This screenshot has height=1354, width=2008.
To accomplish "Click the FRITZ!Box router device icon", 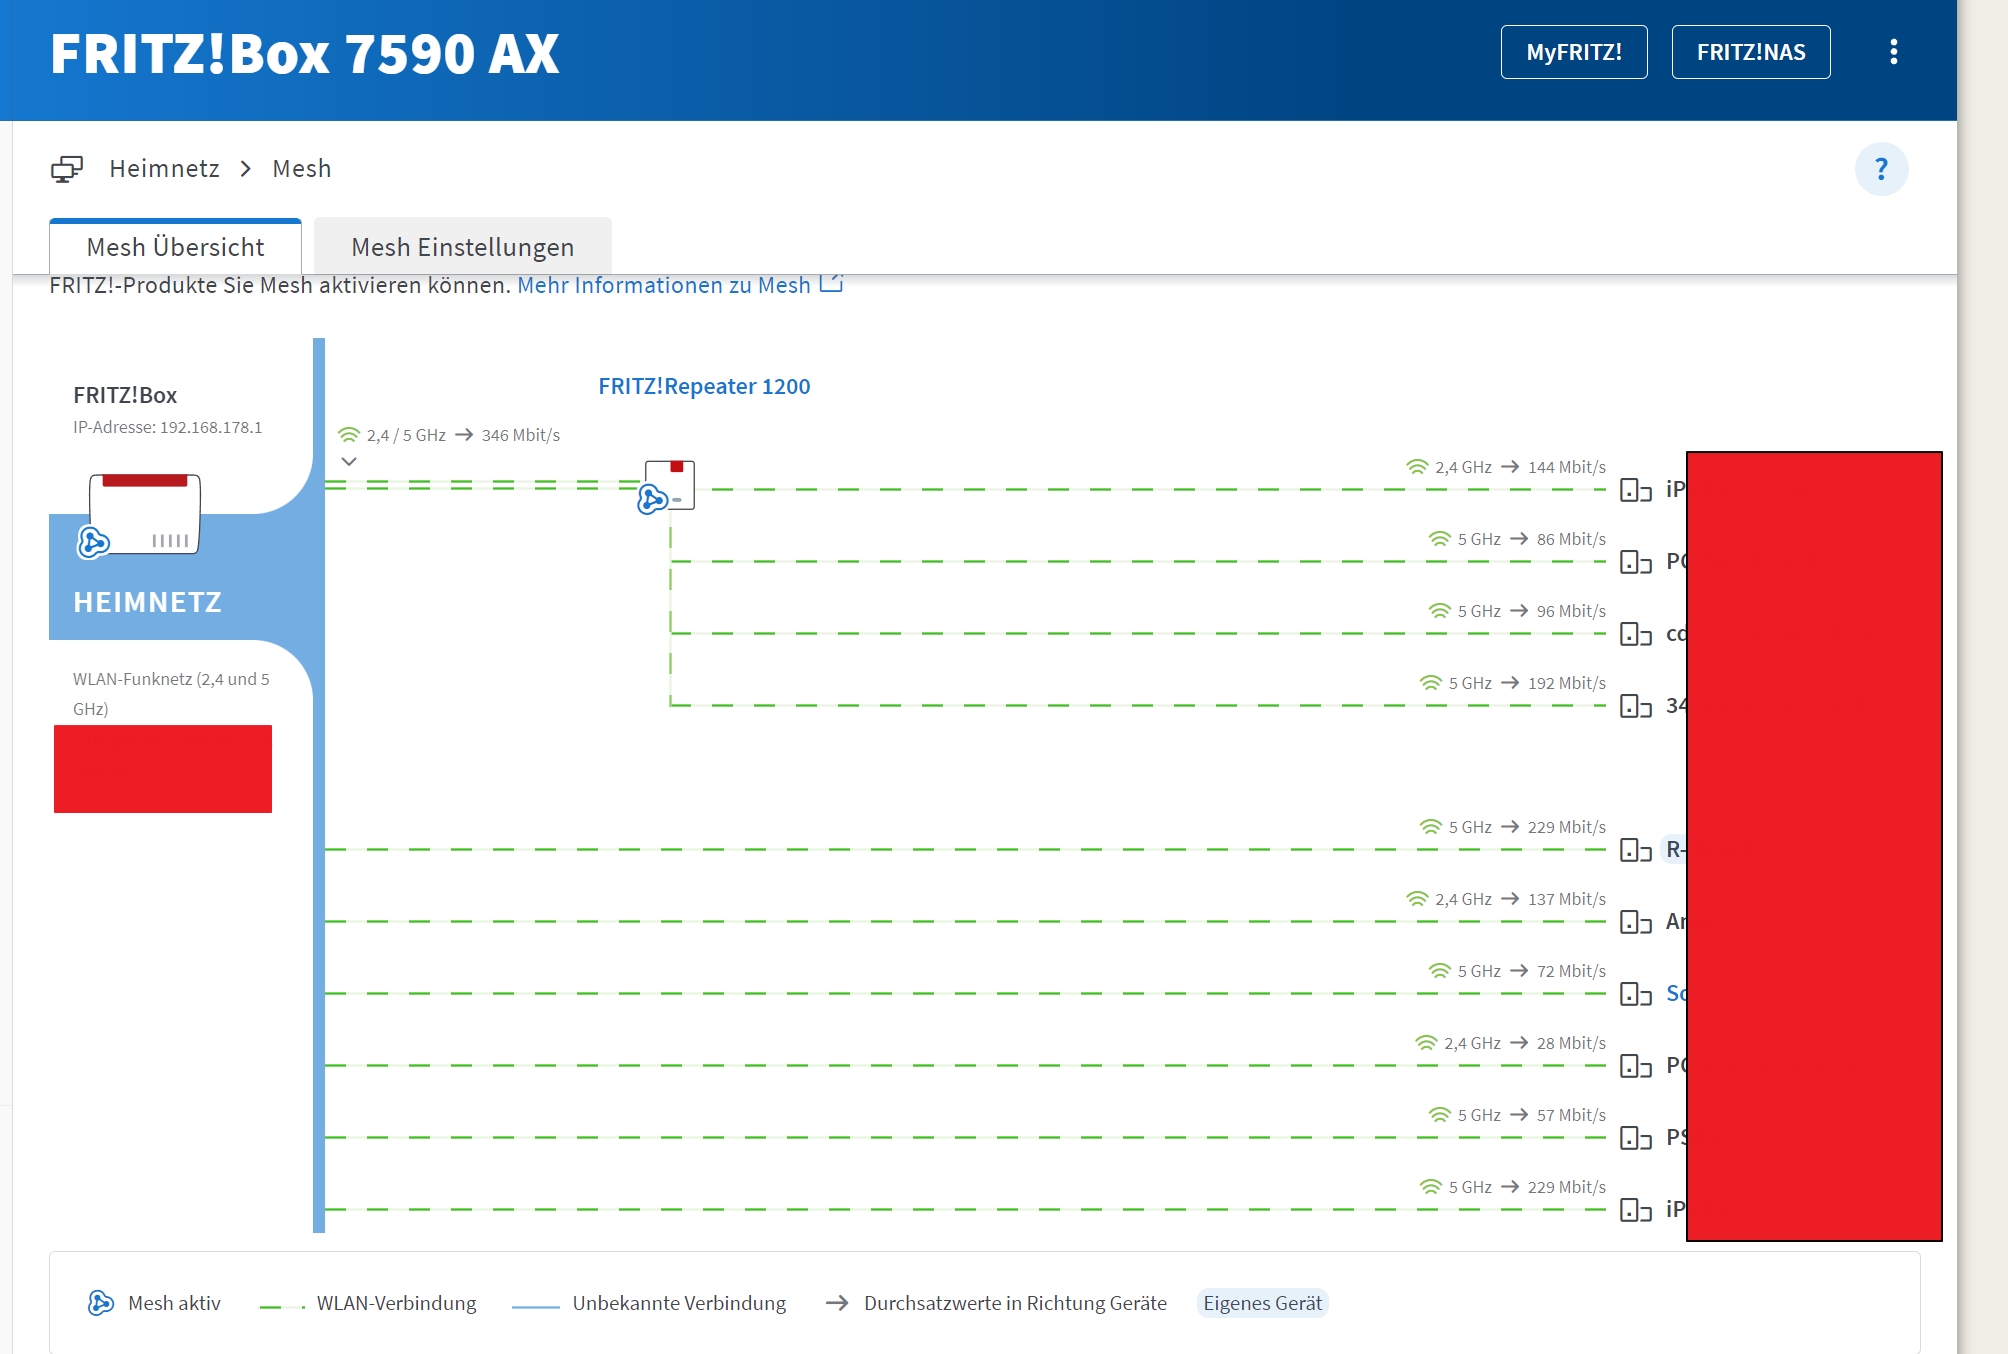I will pyautogui.click(x=145, y=514).
